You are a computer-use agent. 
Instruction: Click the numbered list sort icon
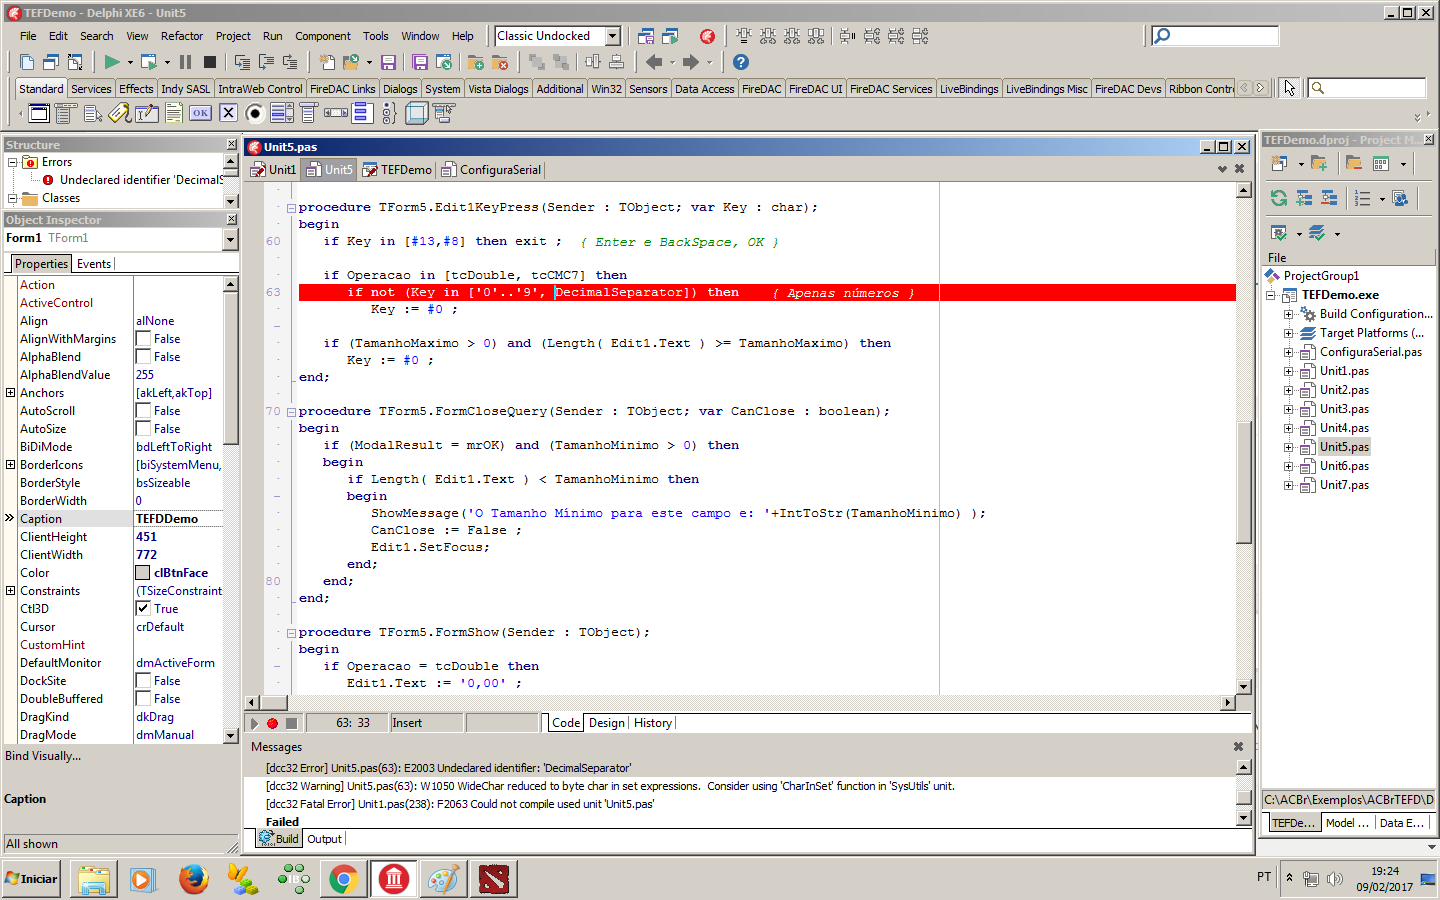coord(1362,198)
